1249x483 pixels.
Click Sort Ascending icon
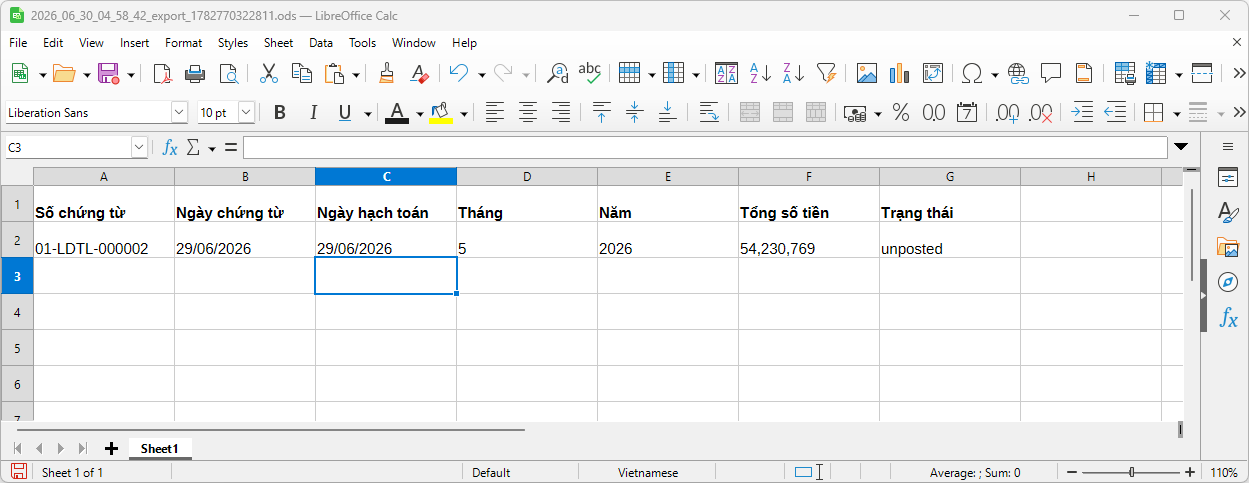(x=760, y=73)
